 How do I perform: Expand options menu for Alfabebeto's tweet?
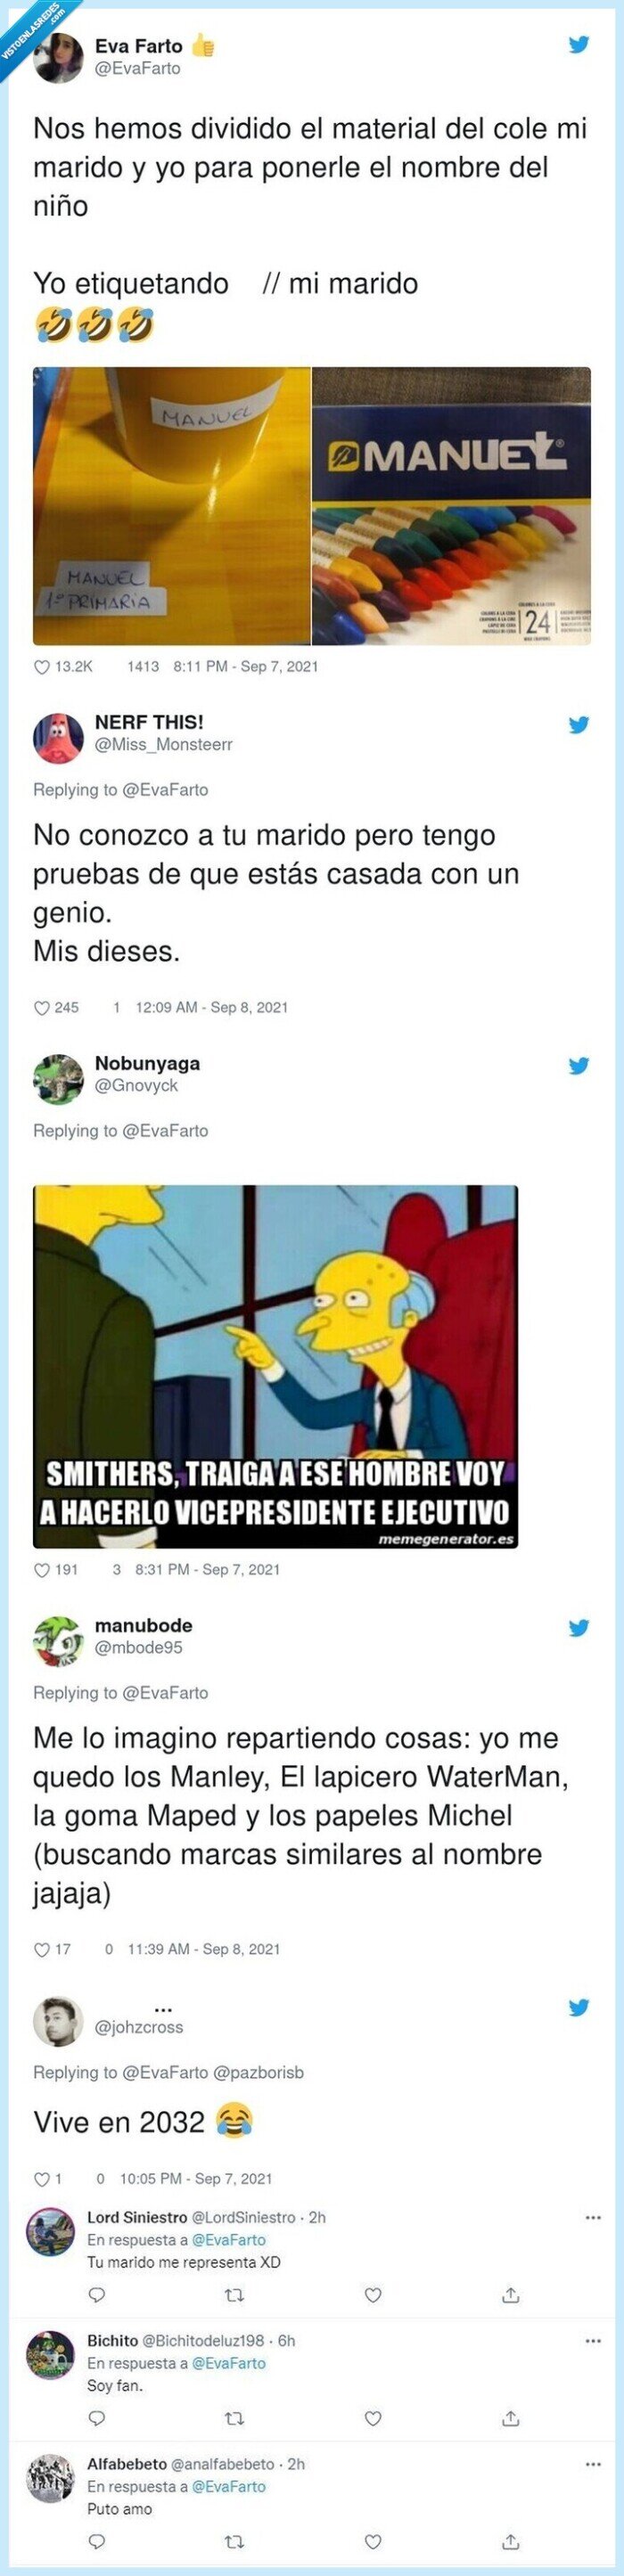[x=593, y=2464]
